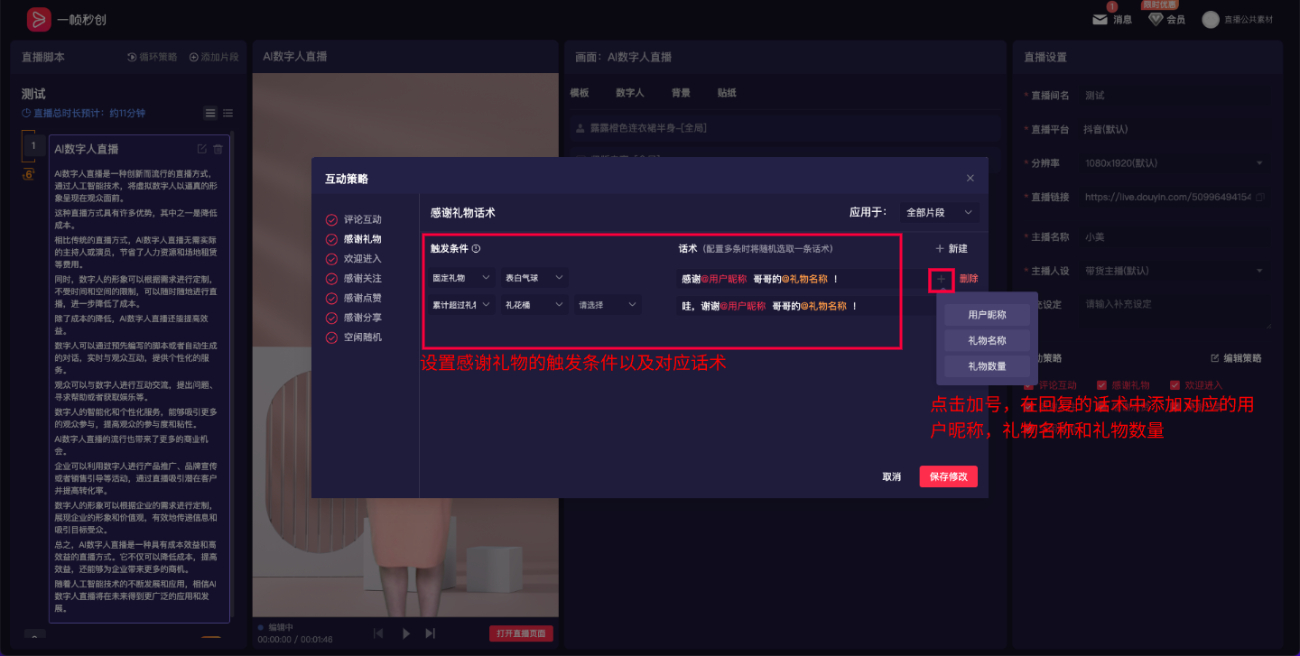Select the 背景 tab
This screenshot has height=656, width=1300.
(x=681, y=93)
